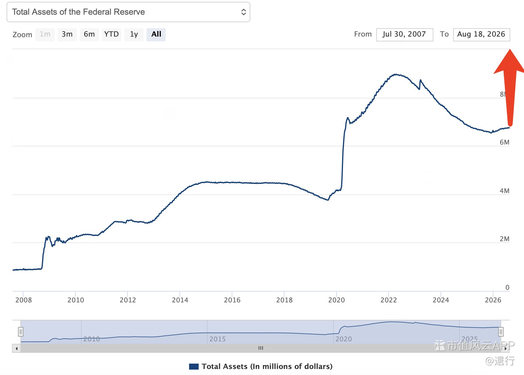Click the 2010 x-axis label
The image size is (524, 375).
76,300
